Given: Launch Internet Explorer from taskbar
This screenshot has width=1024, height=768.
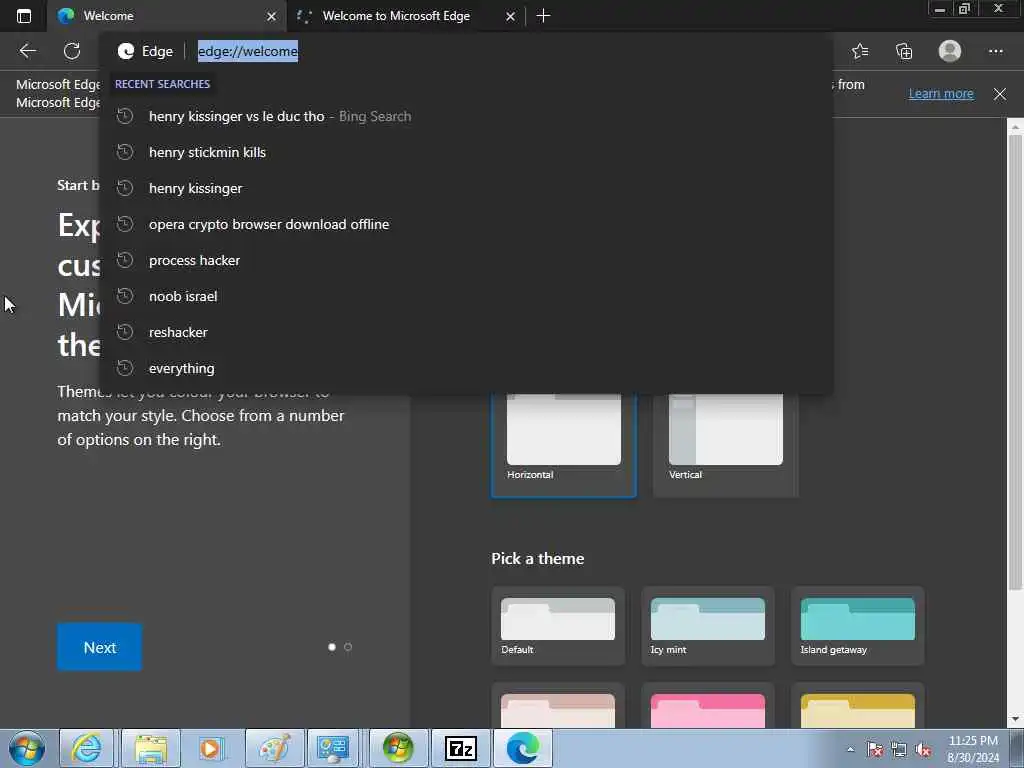Looking at the screenshot, I should coord(87,748).
